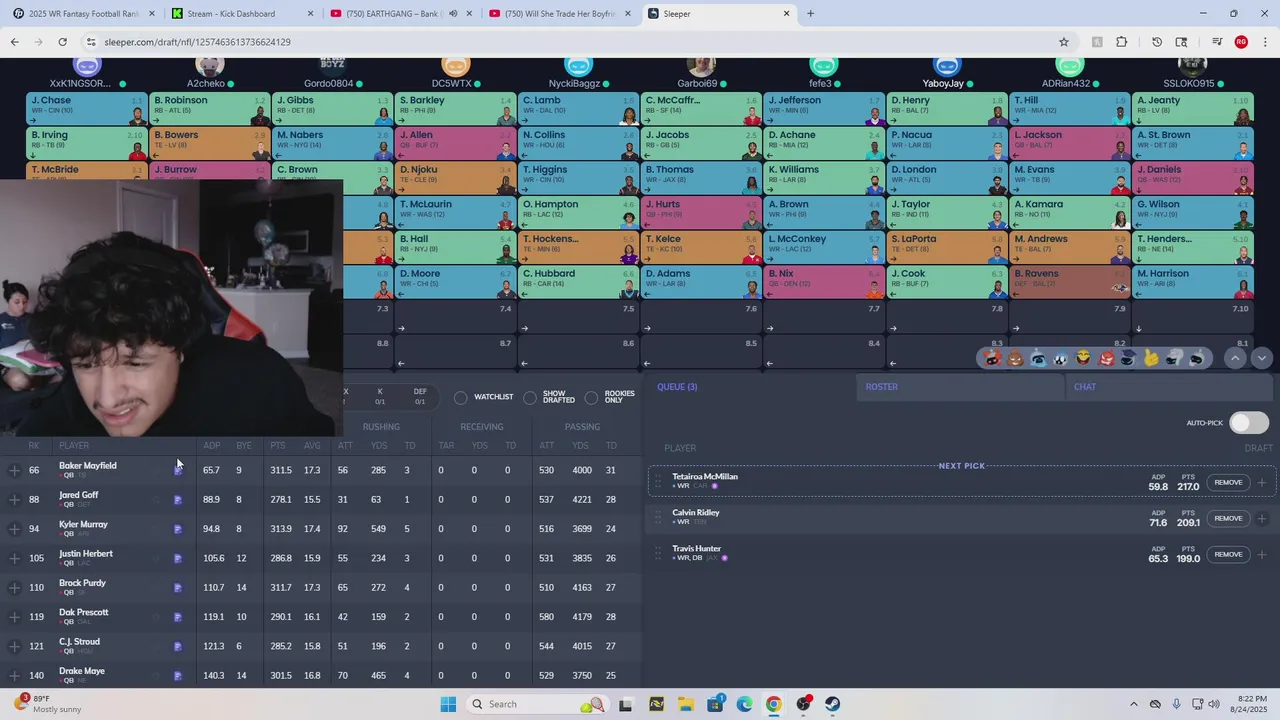Show hidden system tray icons

pos(1133,704)
